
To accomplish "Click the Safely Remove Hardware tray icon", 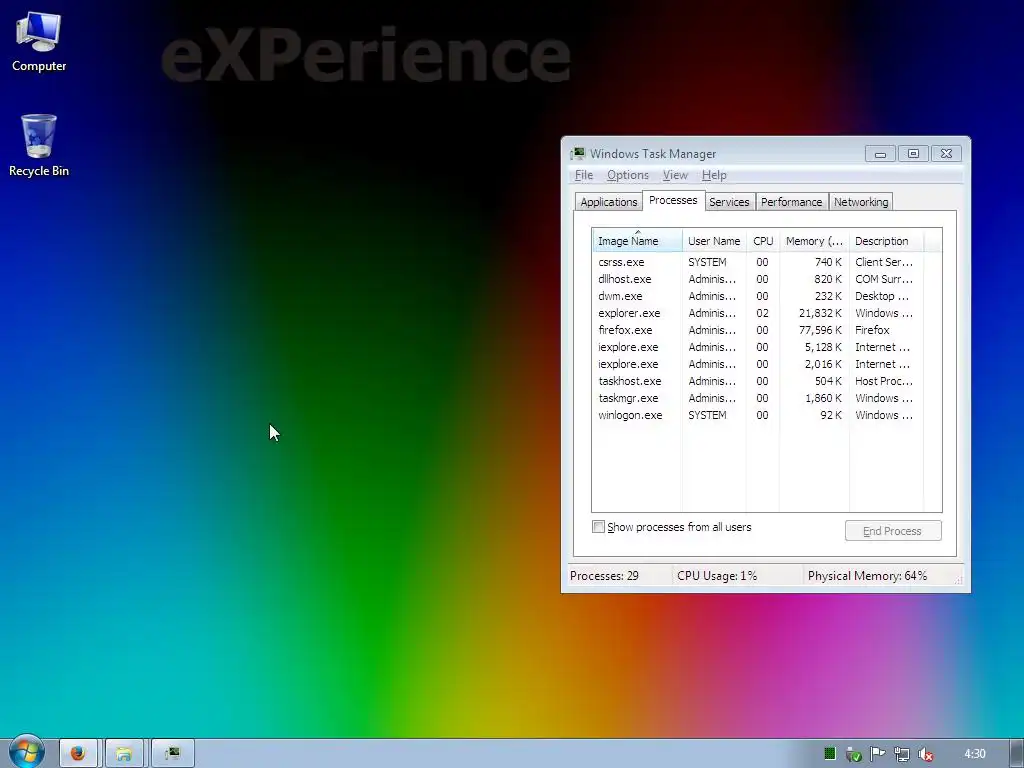I will [854, 754].
